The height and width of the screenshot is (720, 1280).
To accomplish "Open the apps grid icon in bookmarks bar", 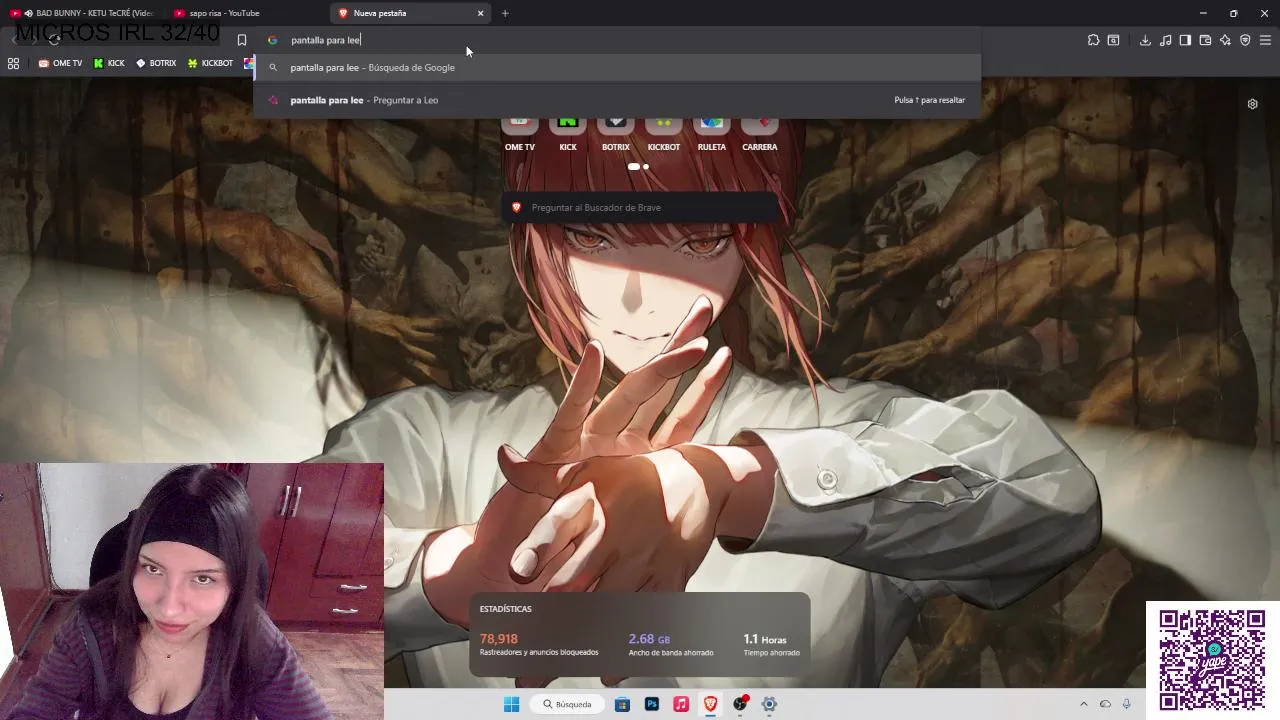I will (x=13, y=63).
